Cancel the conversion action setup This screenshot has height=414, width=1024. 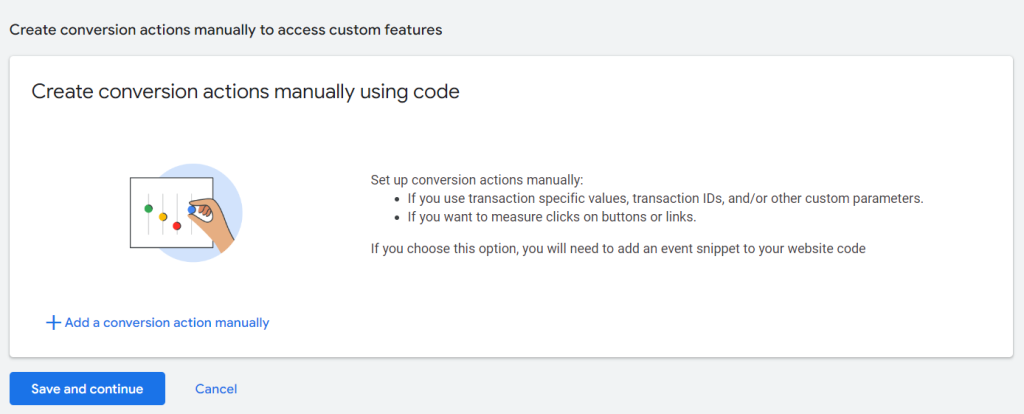pyautogui.click(x=216, y=389)
